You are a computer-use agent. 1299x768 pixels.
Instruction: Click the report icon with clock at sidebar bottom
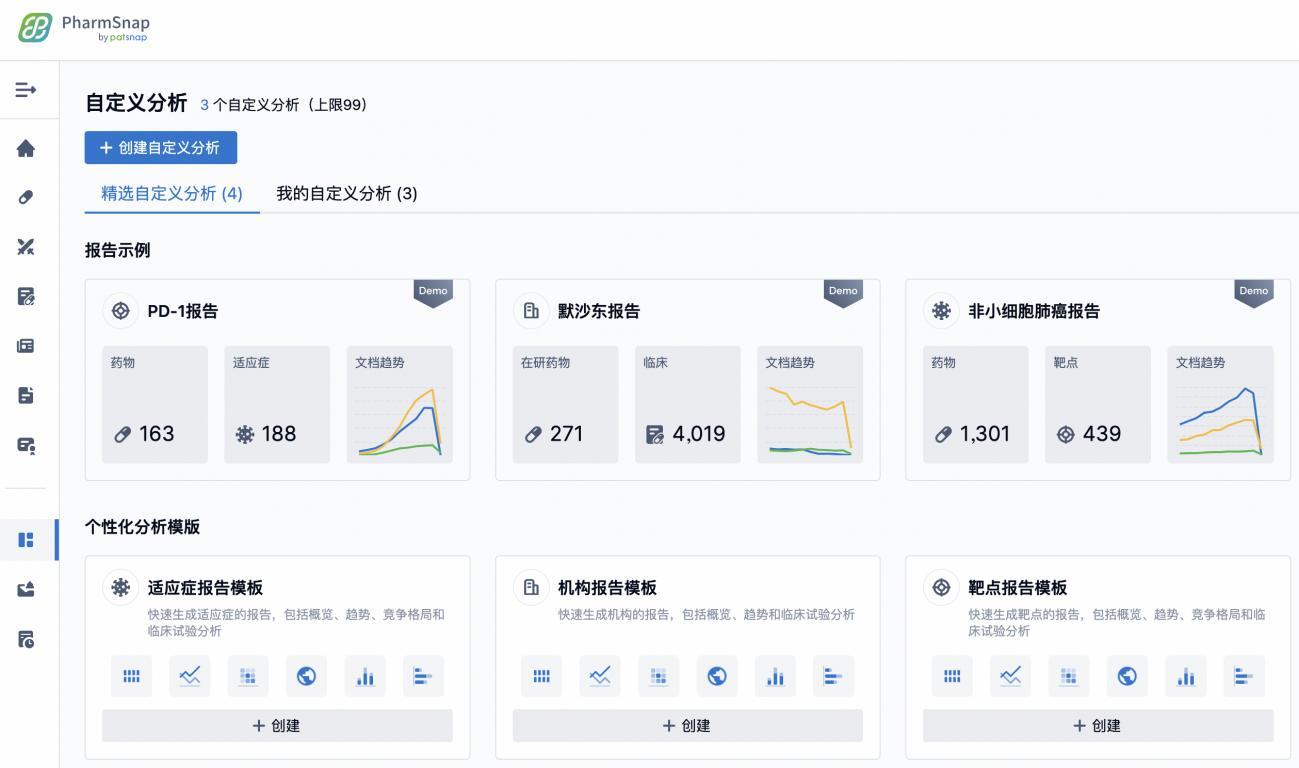coord(25,638)
